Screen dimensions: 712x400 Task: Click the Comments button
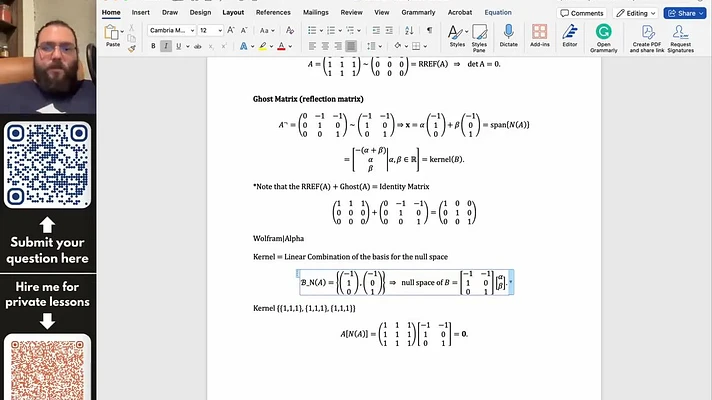pos(582,13)
